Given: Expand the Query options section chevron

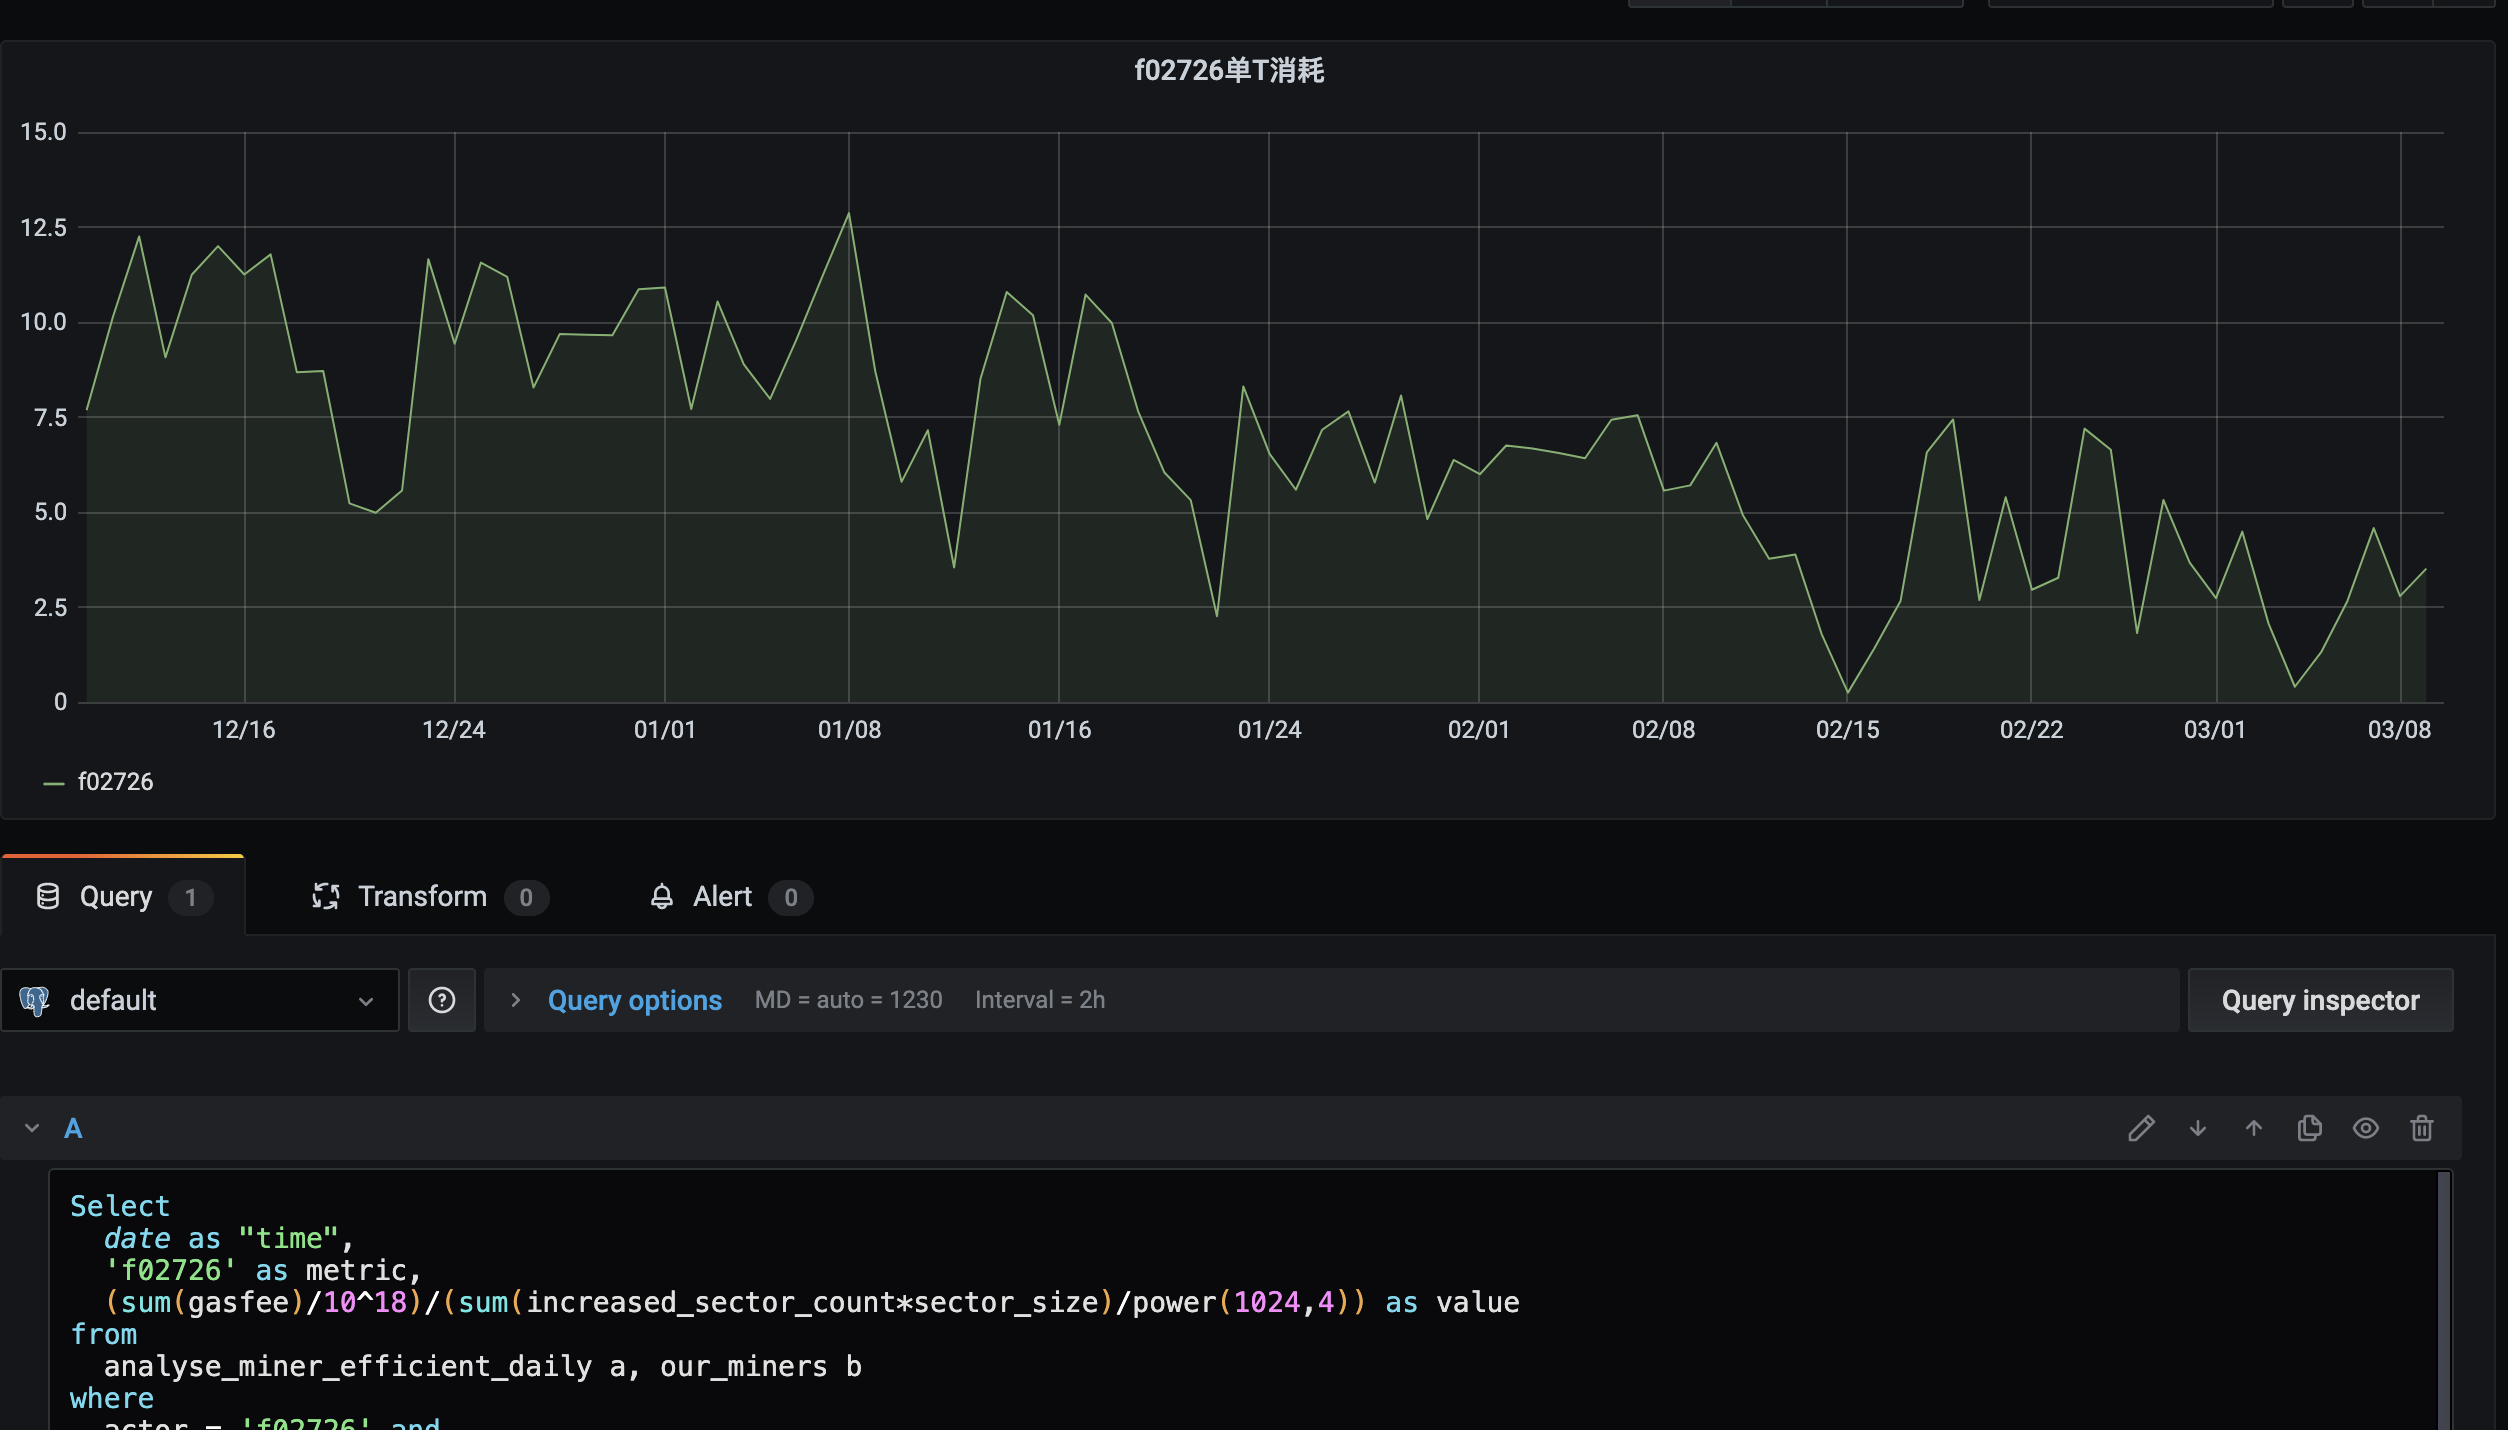Looking at the screenshot, I should pyautogui.click(x=515, y=1000).
